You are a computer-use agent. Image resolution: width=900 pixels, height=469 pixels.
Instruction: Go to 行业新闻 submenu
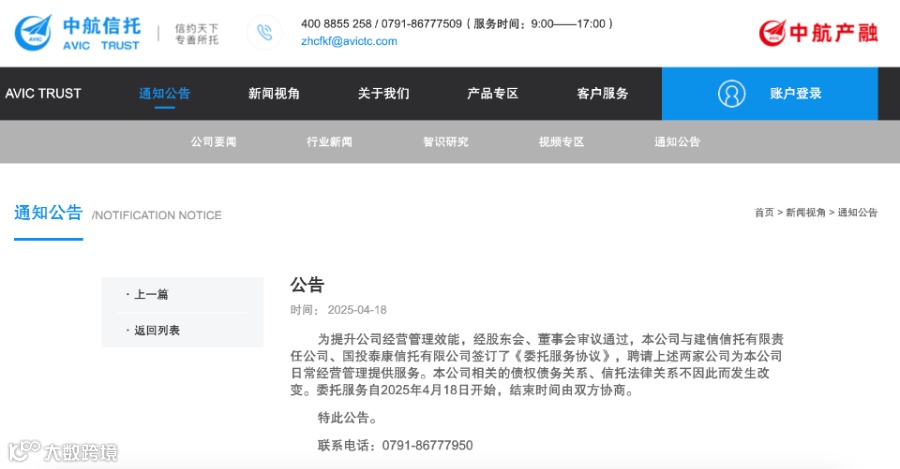point(329,142)
